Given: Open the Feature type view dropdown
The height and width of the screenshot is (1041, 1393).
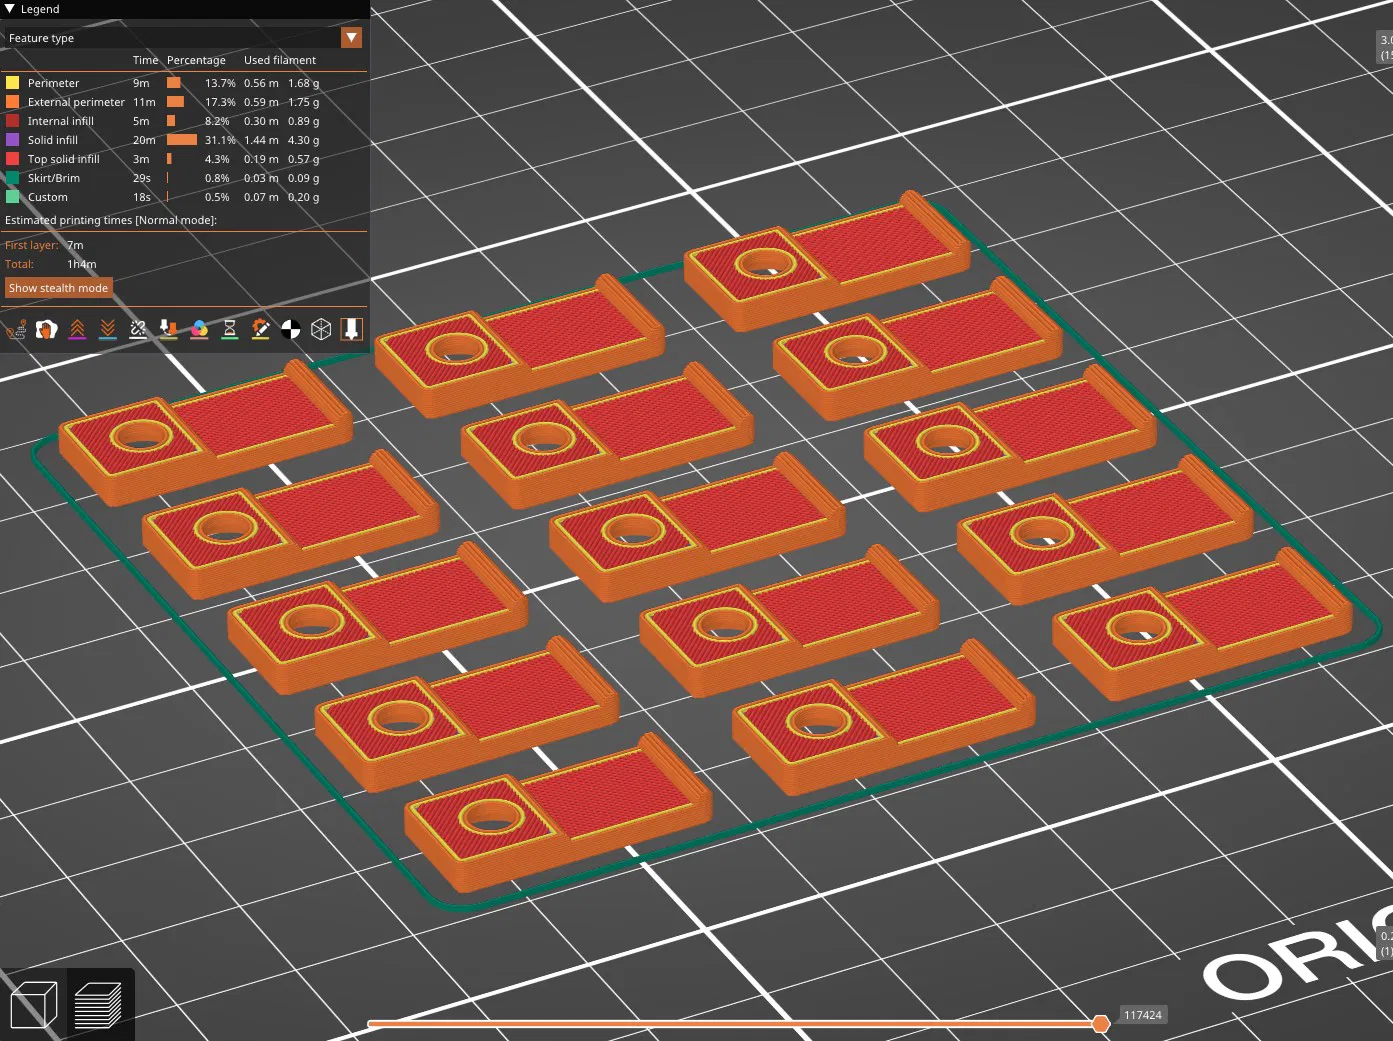Looking at the screenshot, I should pyautogui.click(x=351, y=38).
